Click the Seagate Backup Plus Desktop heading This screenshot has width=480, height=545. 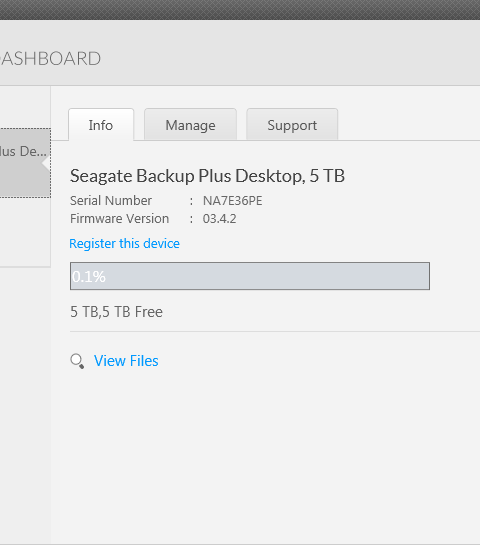208,176
